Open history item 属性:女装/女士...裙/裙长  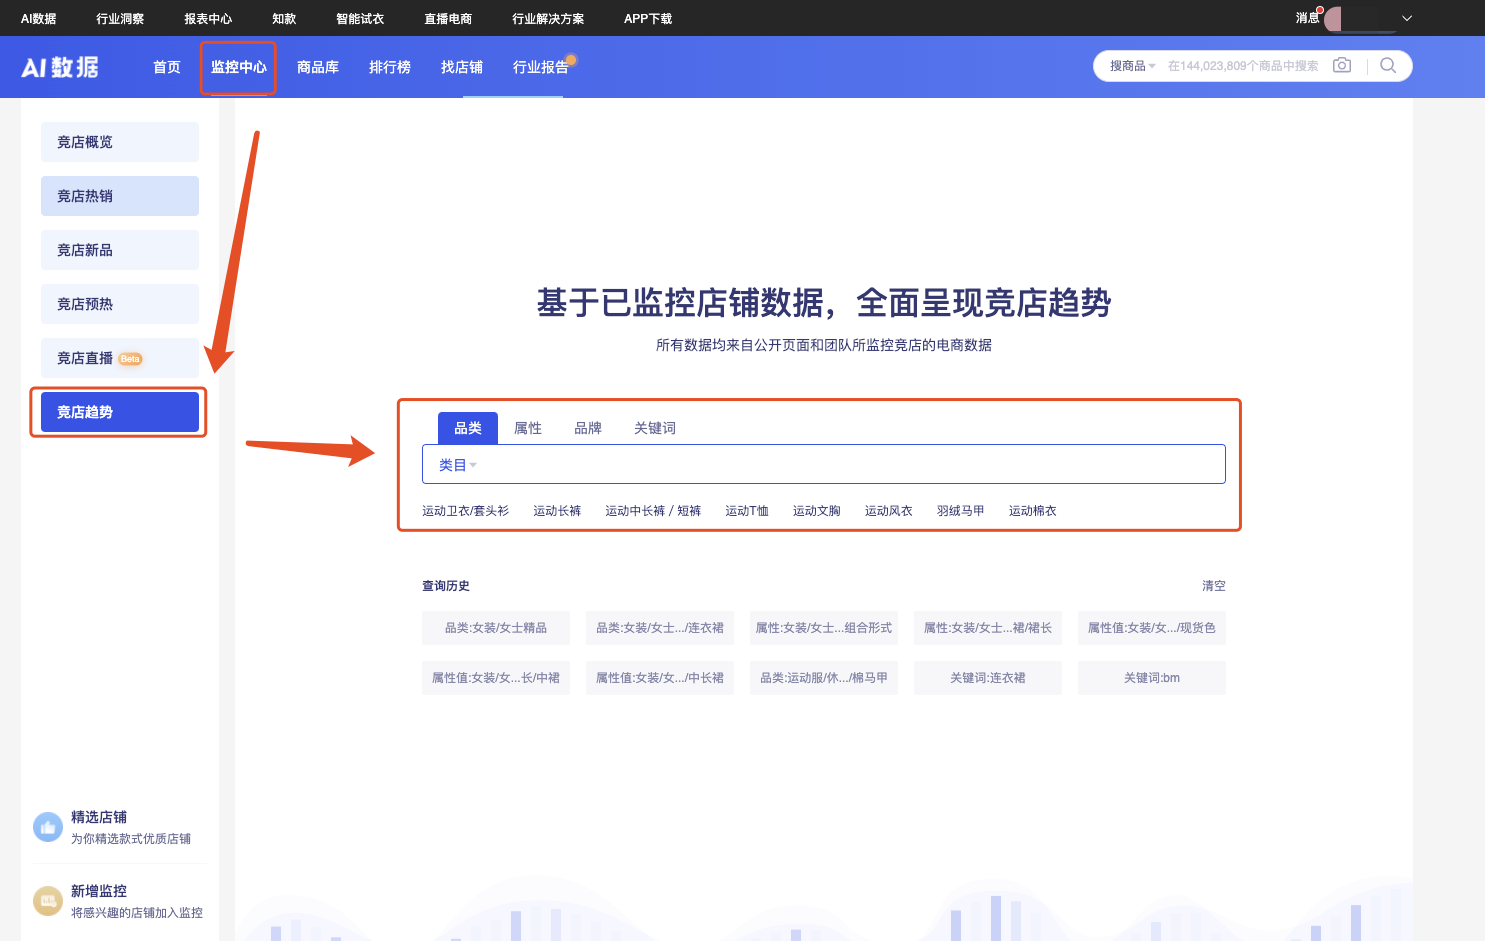988,628
